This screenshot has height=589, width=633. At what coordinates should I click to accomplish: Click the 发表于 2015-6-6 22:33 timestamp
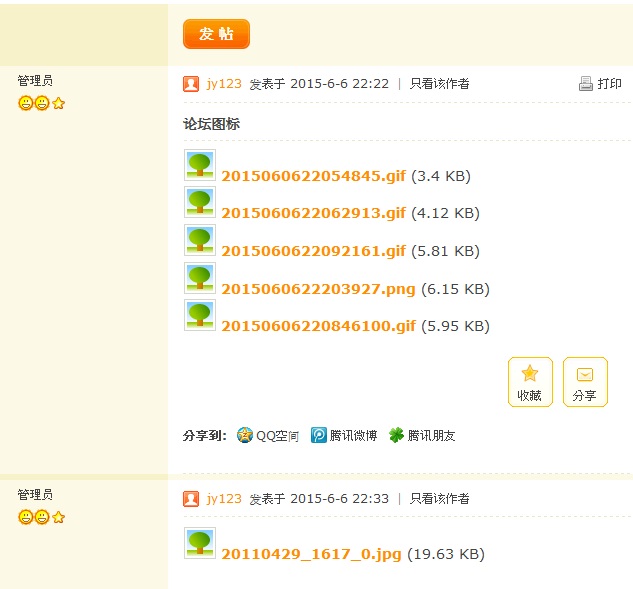tap(319, 499)
